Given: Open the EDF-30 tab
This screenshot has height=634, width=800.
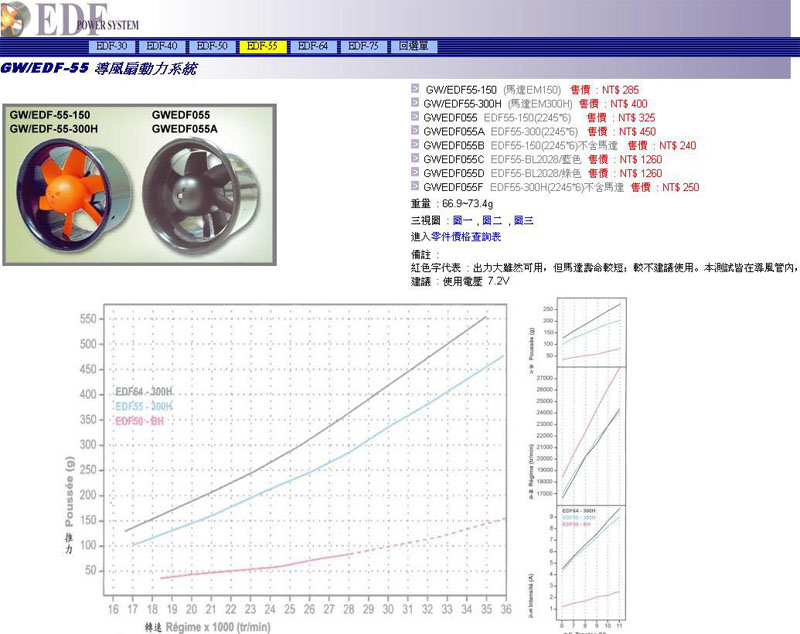Looking at the screenshot, I should coord(112,47).
